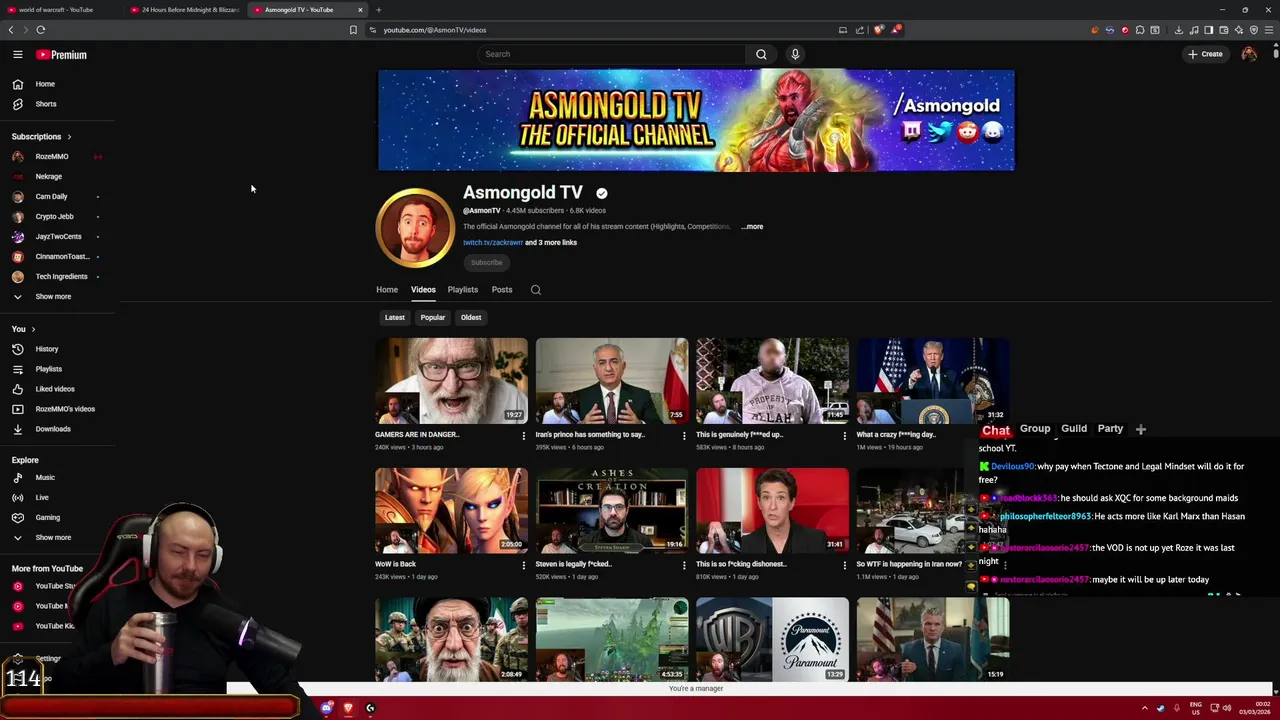Screen dimensions: 1280x720
Task: Open the WoW is Back video thumbnail
Action: pos(451,511)
